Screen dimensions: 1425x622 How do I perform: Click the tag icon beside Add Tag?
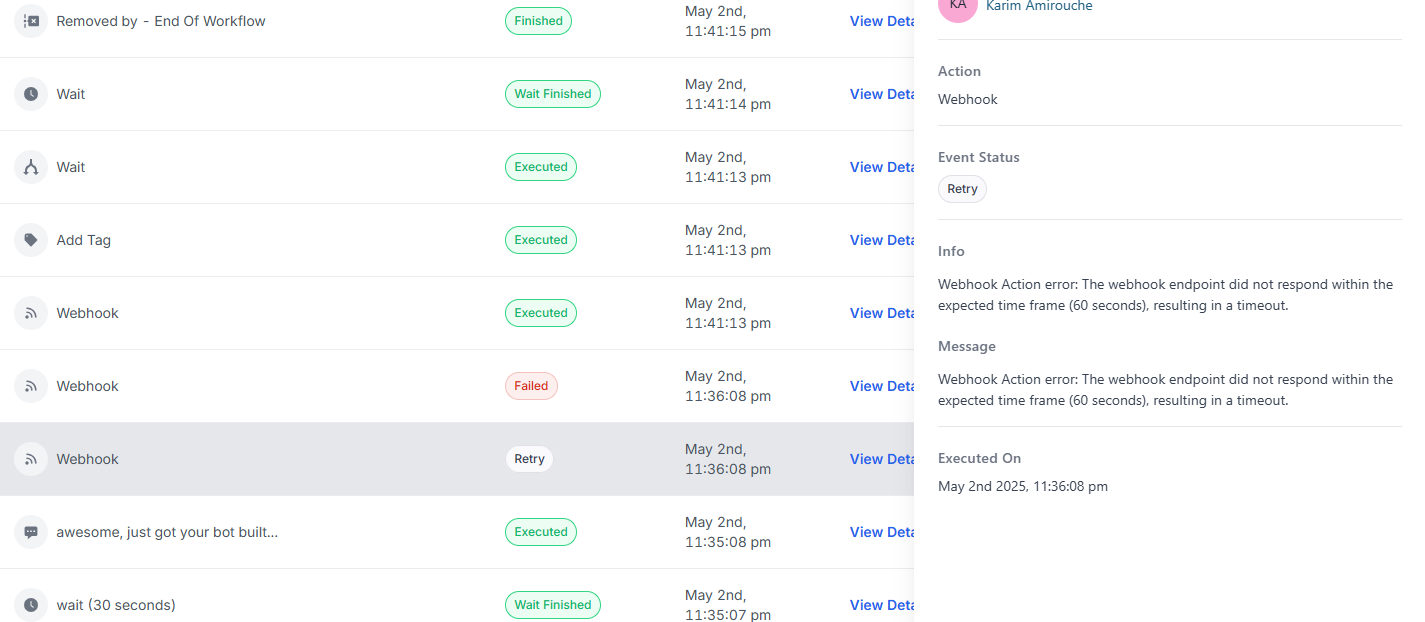30,239
